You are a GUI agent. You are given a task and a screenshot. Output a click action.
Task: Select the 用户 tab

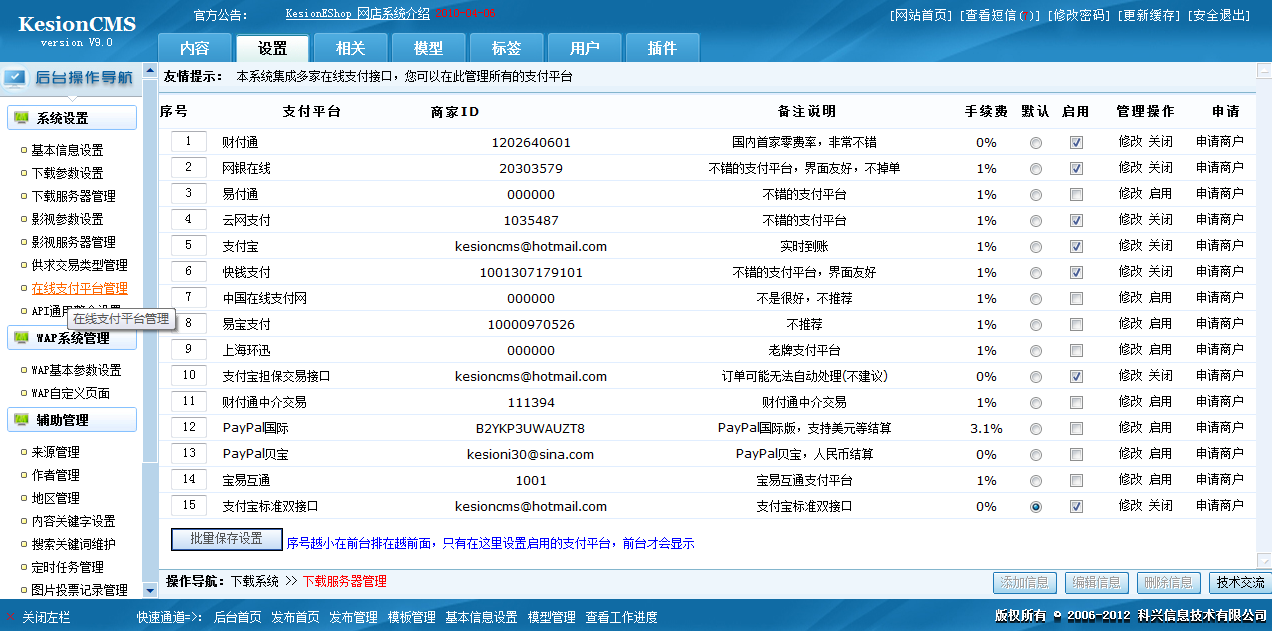585,48
